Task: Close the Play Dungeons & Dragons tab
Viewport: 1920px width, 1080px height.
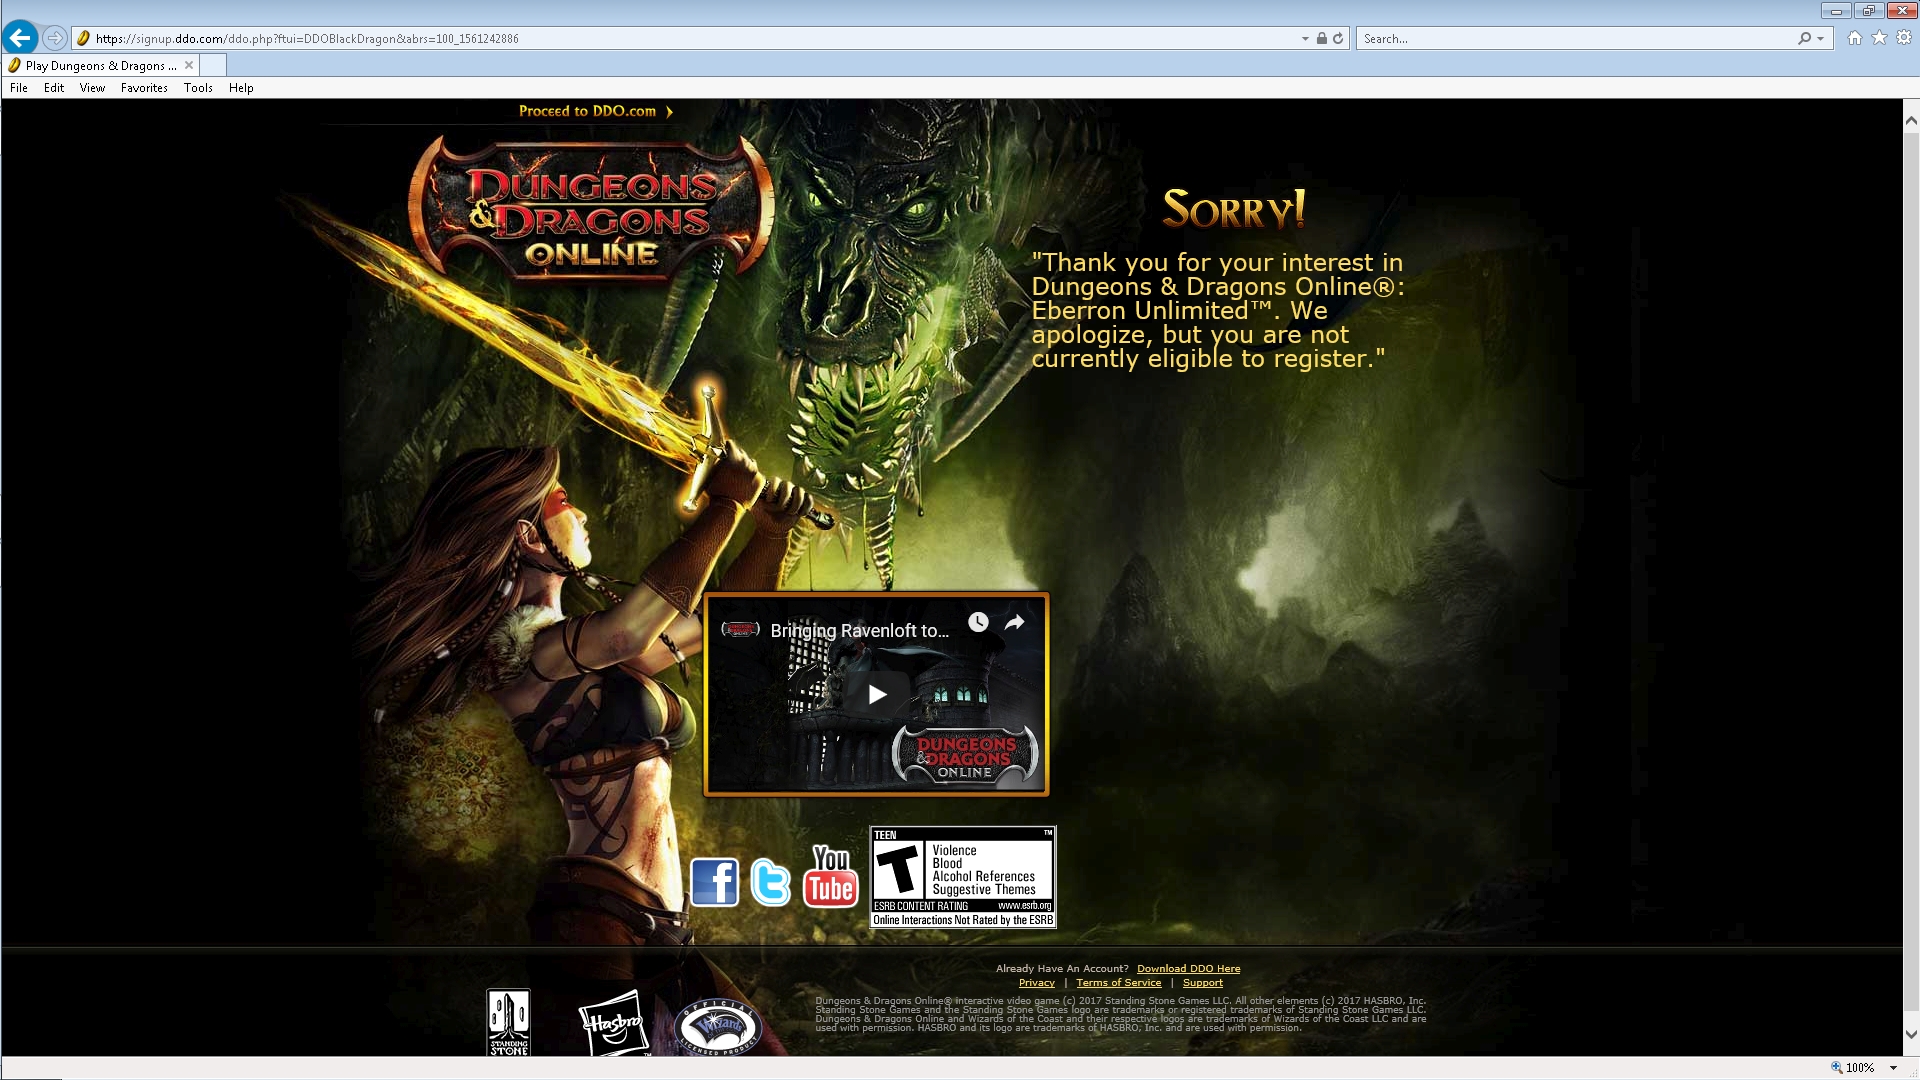Action: coord(189,65)
